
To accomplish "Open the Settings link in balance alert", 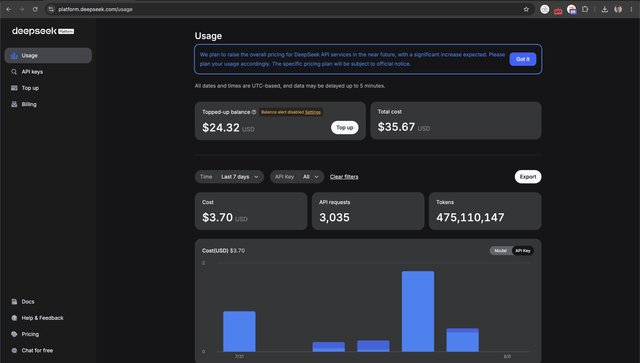I will 313,112.
